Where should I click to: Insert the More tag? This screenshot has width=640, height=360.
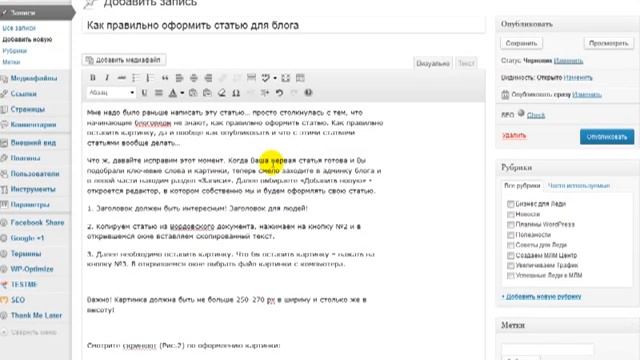pos(251,78)
